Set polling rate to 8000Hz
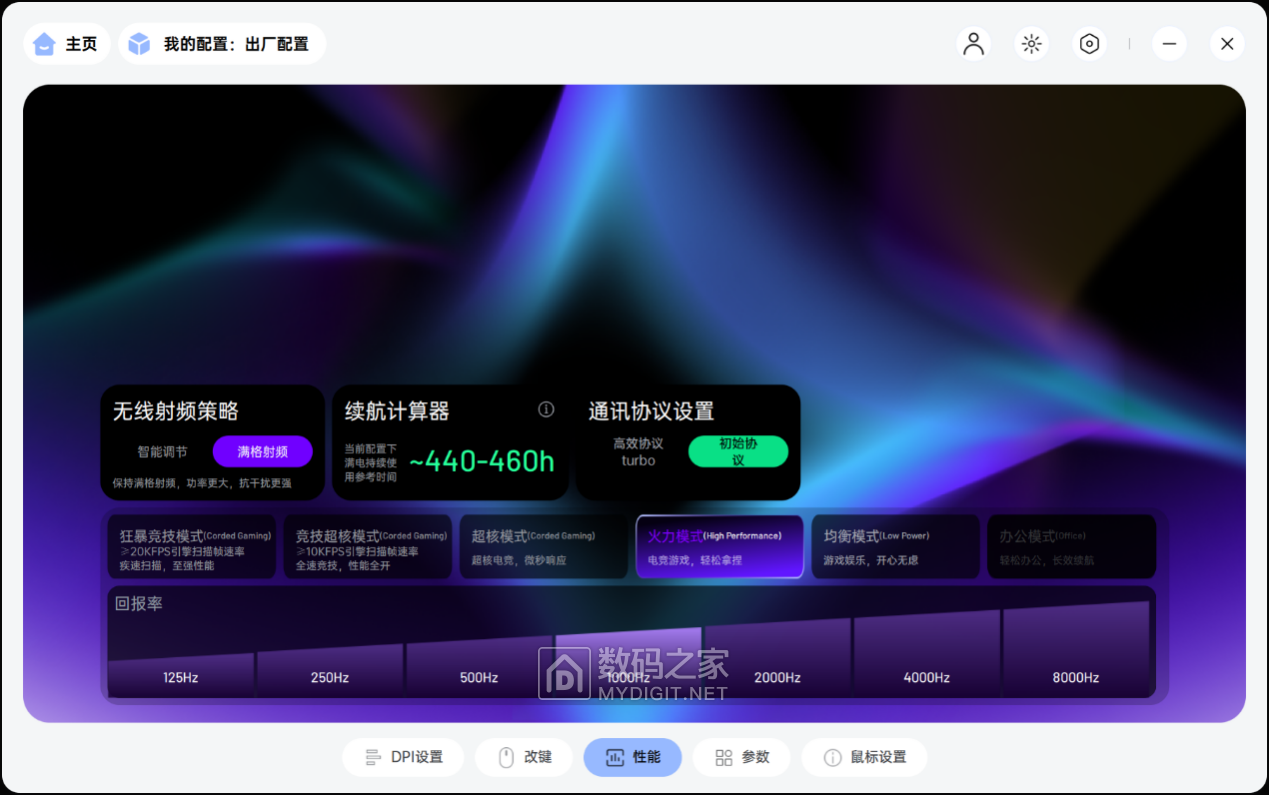1269x795 pixels. pyautogui.click(x=1076, y=651)
